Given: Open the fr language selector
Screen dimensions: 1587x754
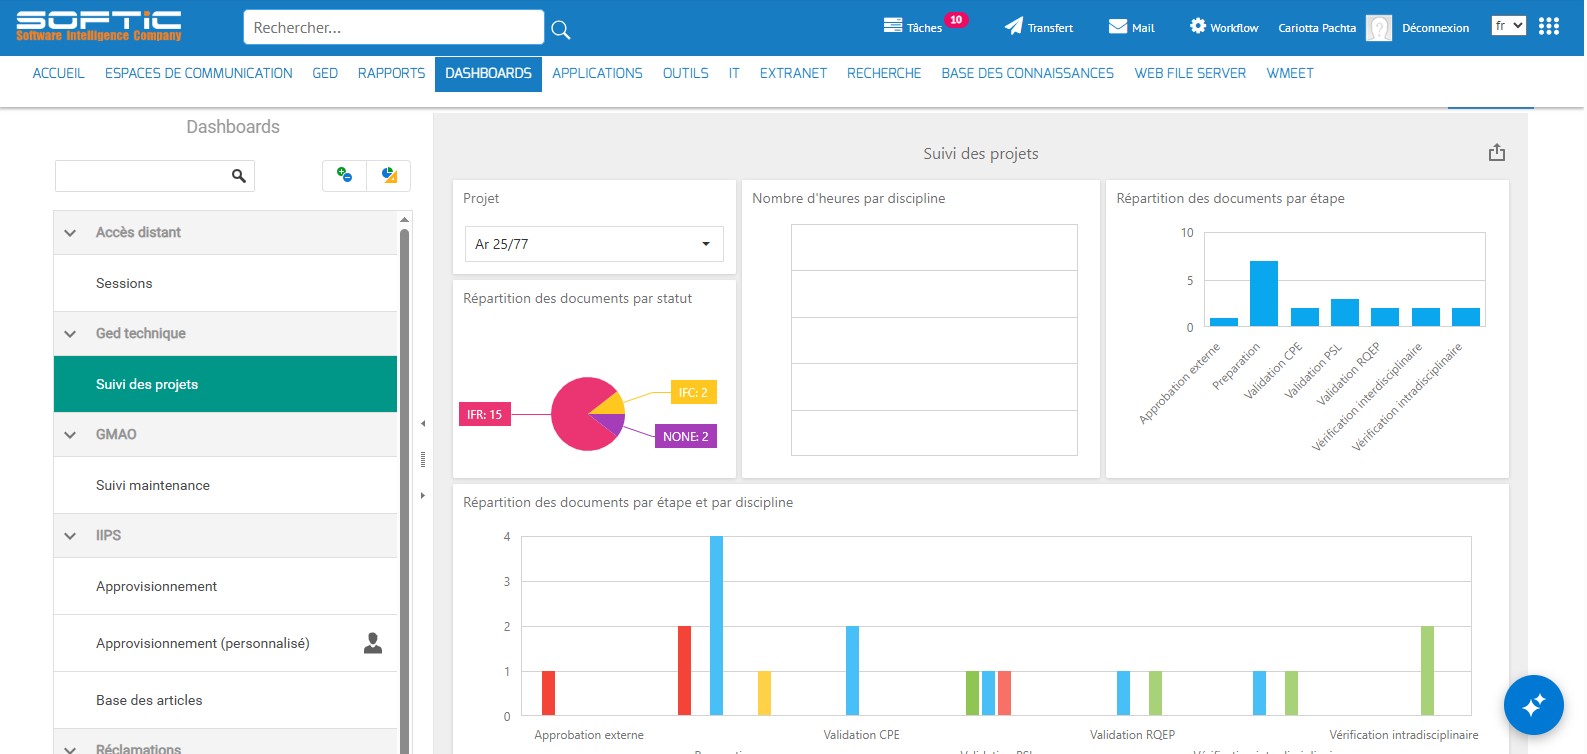Looking at the screenshot, I should pos(1508,26).
